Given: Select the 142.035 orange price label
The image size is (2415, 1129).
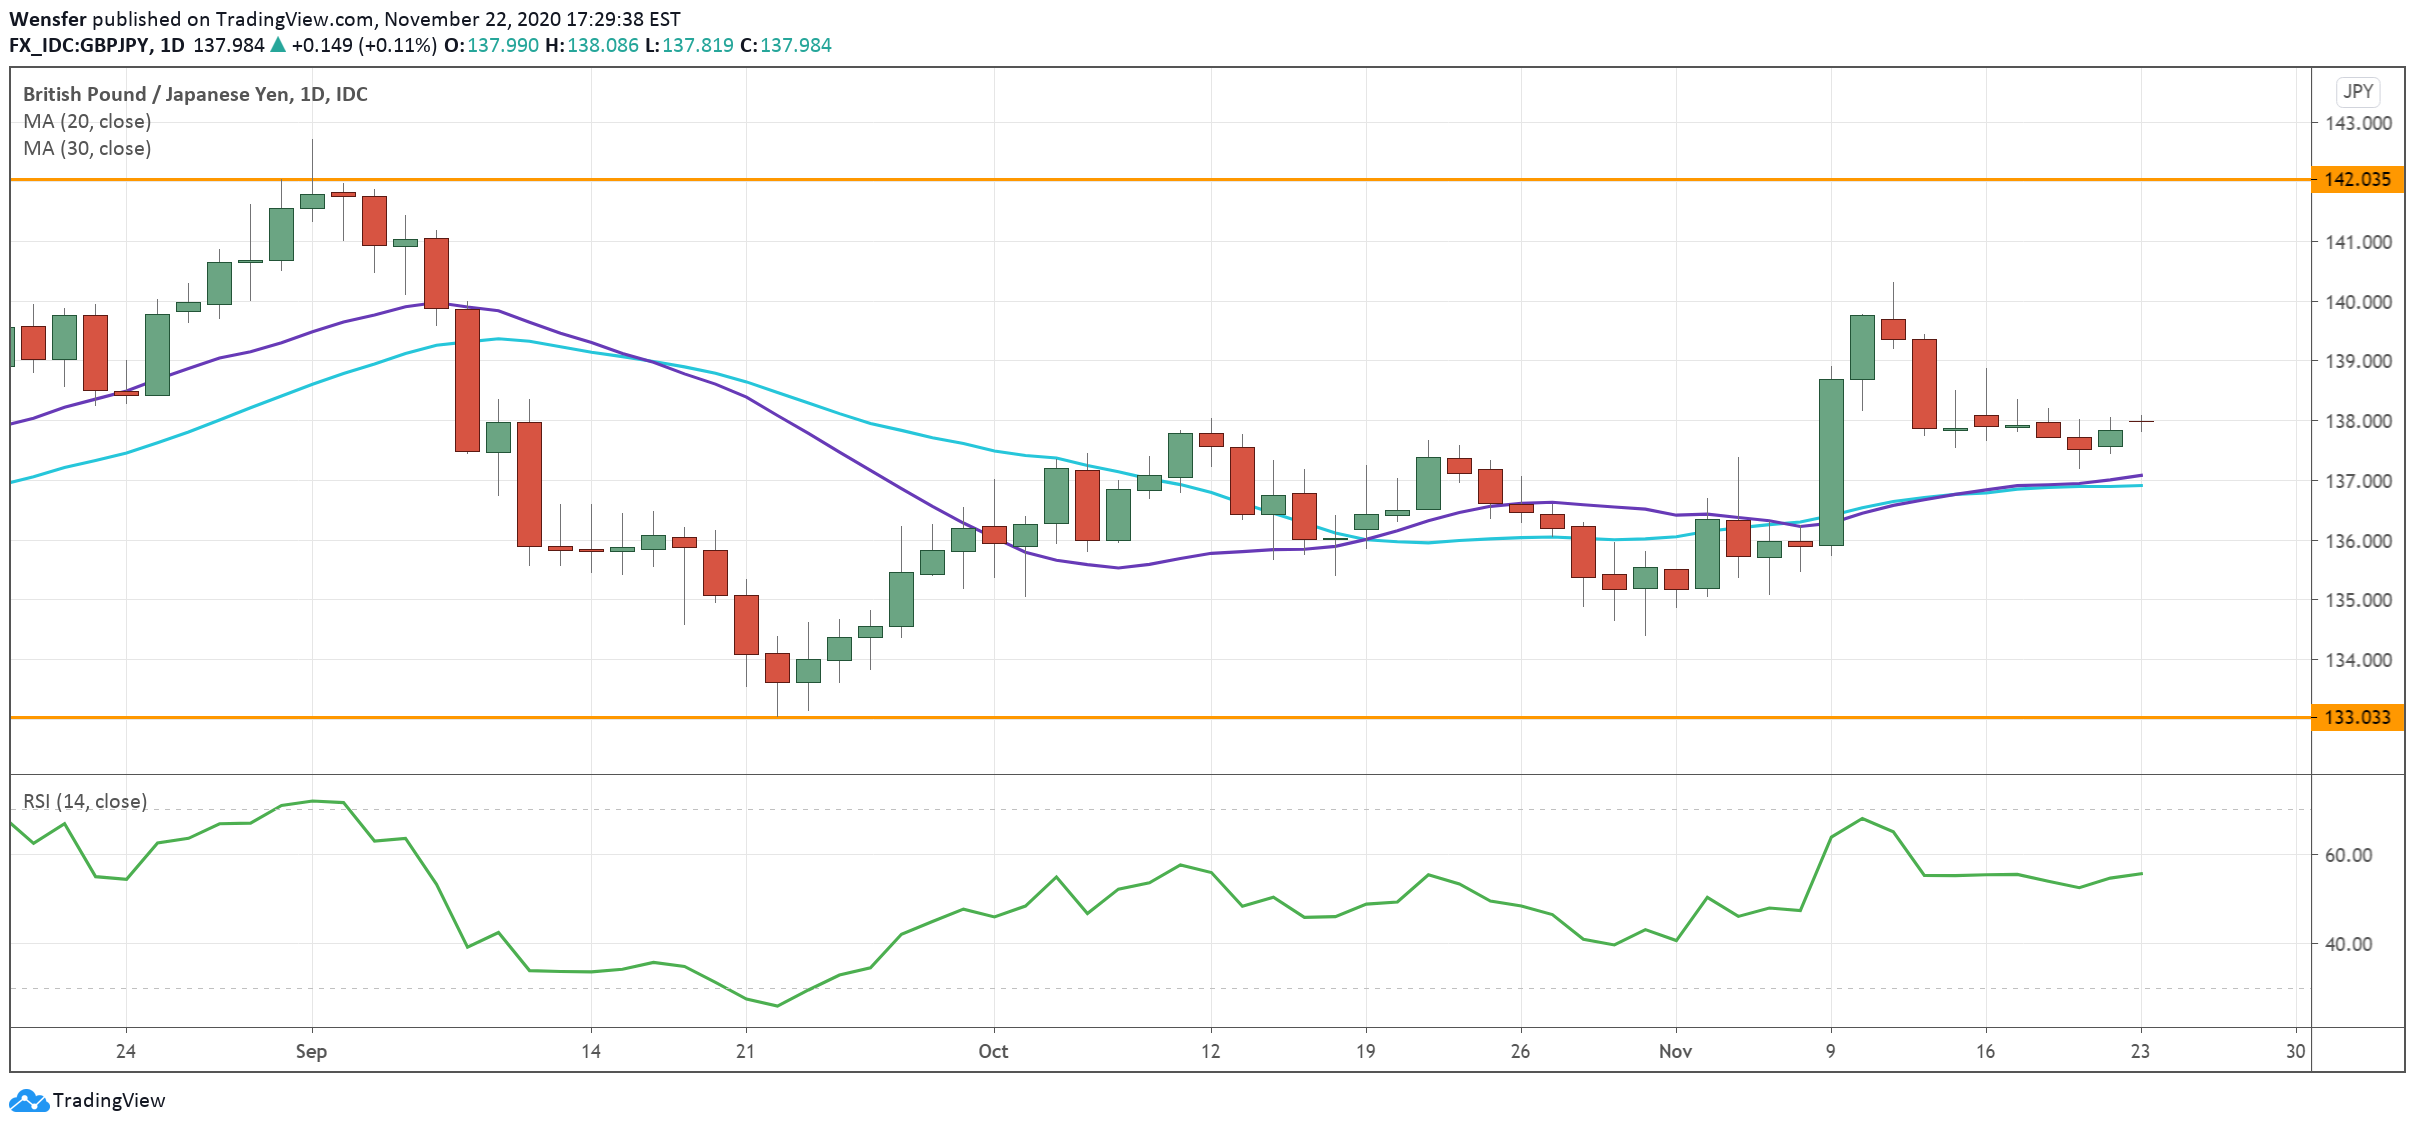Looking at the screenshot, I should pyautogui.click(x=2357, y=180).
